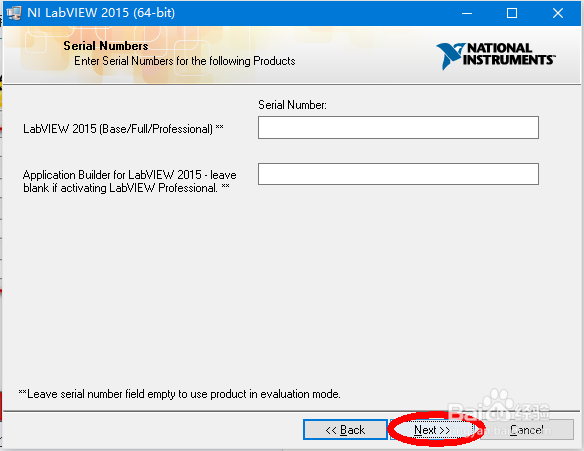Minimize the NI LabVIEW 2015 window
This screenshot has width=584, height=451.
coord(467,13)
